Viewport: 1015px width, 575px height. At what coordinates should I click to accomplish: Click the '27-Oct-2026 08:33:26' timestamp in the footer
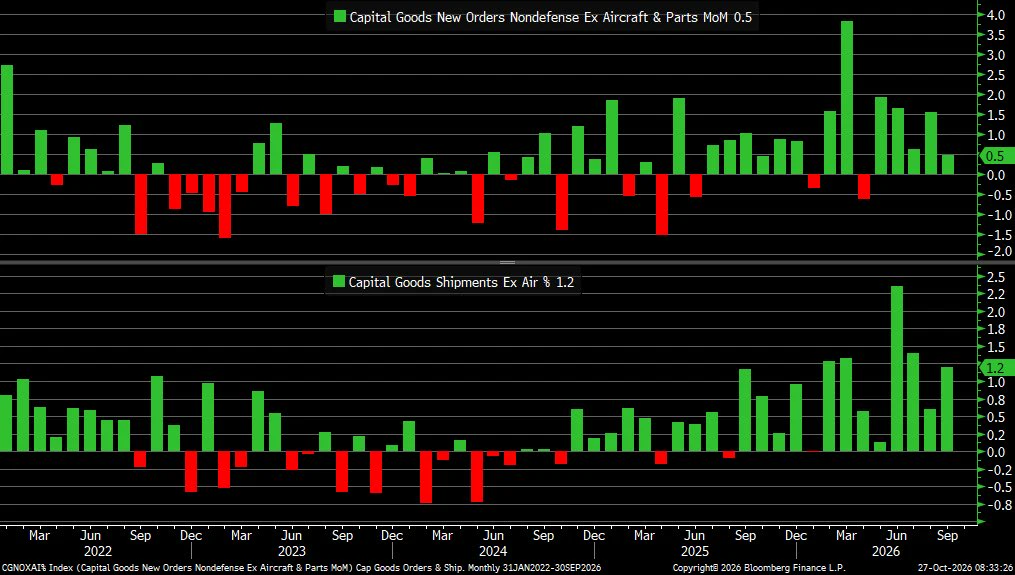click(x=965, y=568)
